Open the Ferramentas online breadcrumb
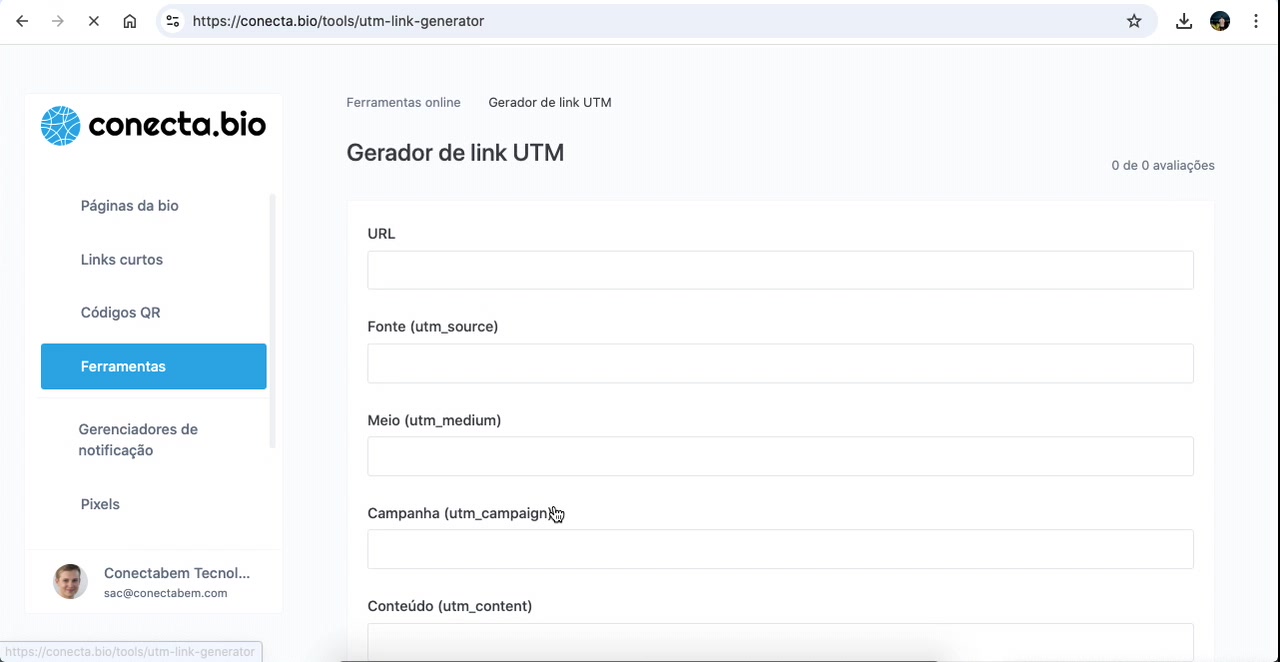This screenshot has height=662, width=1280. pos(403,102)
